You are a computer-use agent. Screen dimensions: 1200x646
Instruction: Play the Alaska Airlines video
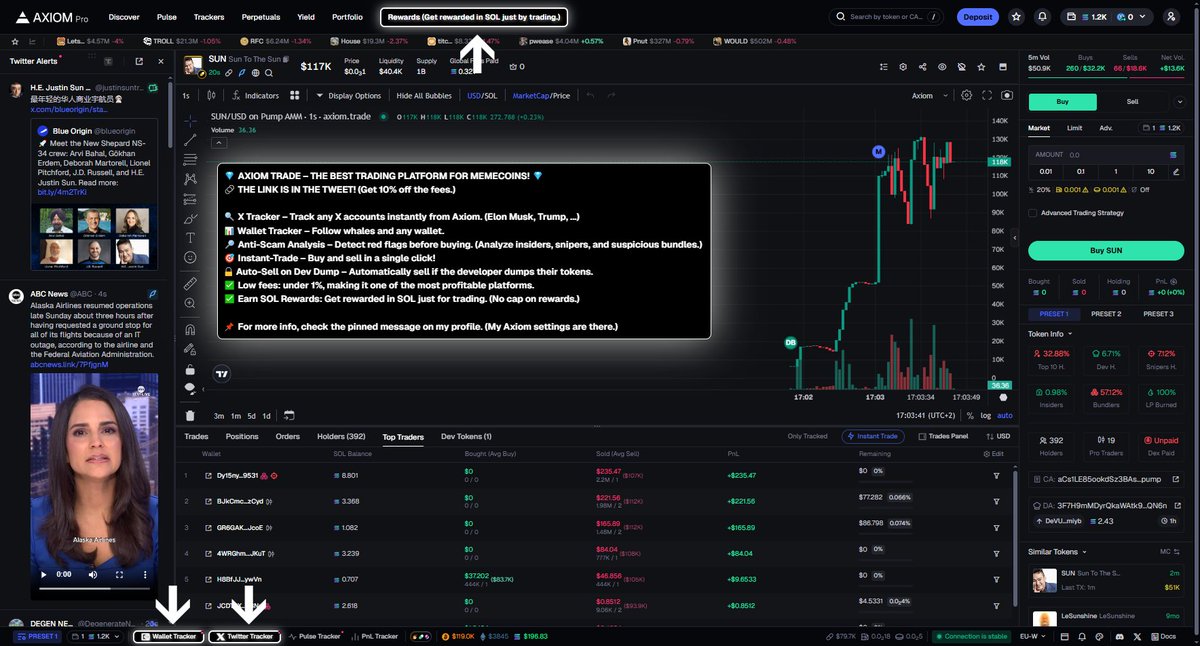point(43,575)
